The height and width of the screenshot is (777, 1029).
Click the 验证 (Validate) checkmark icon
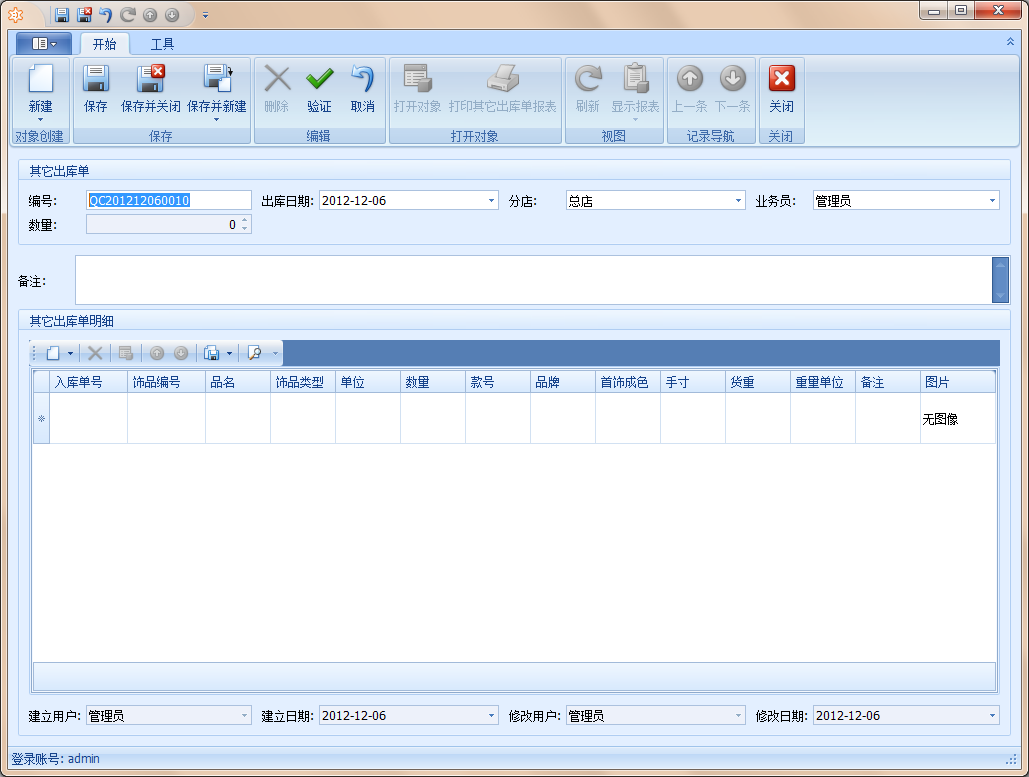[x=320, y=79]
